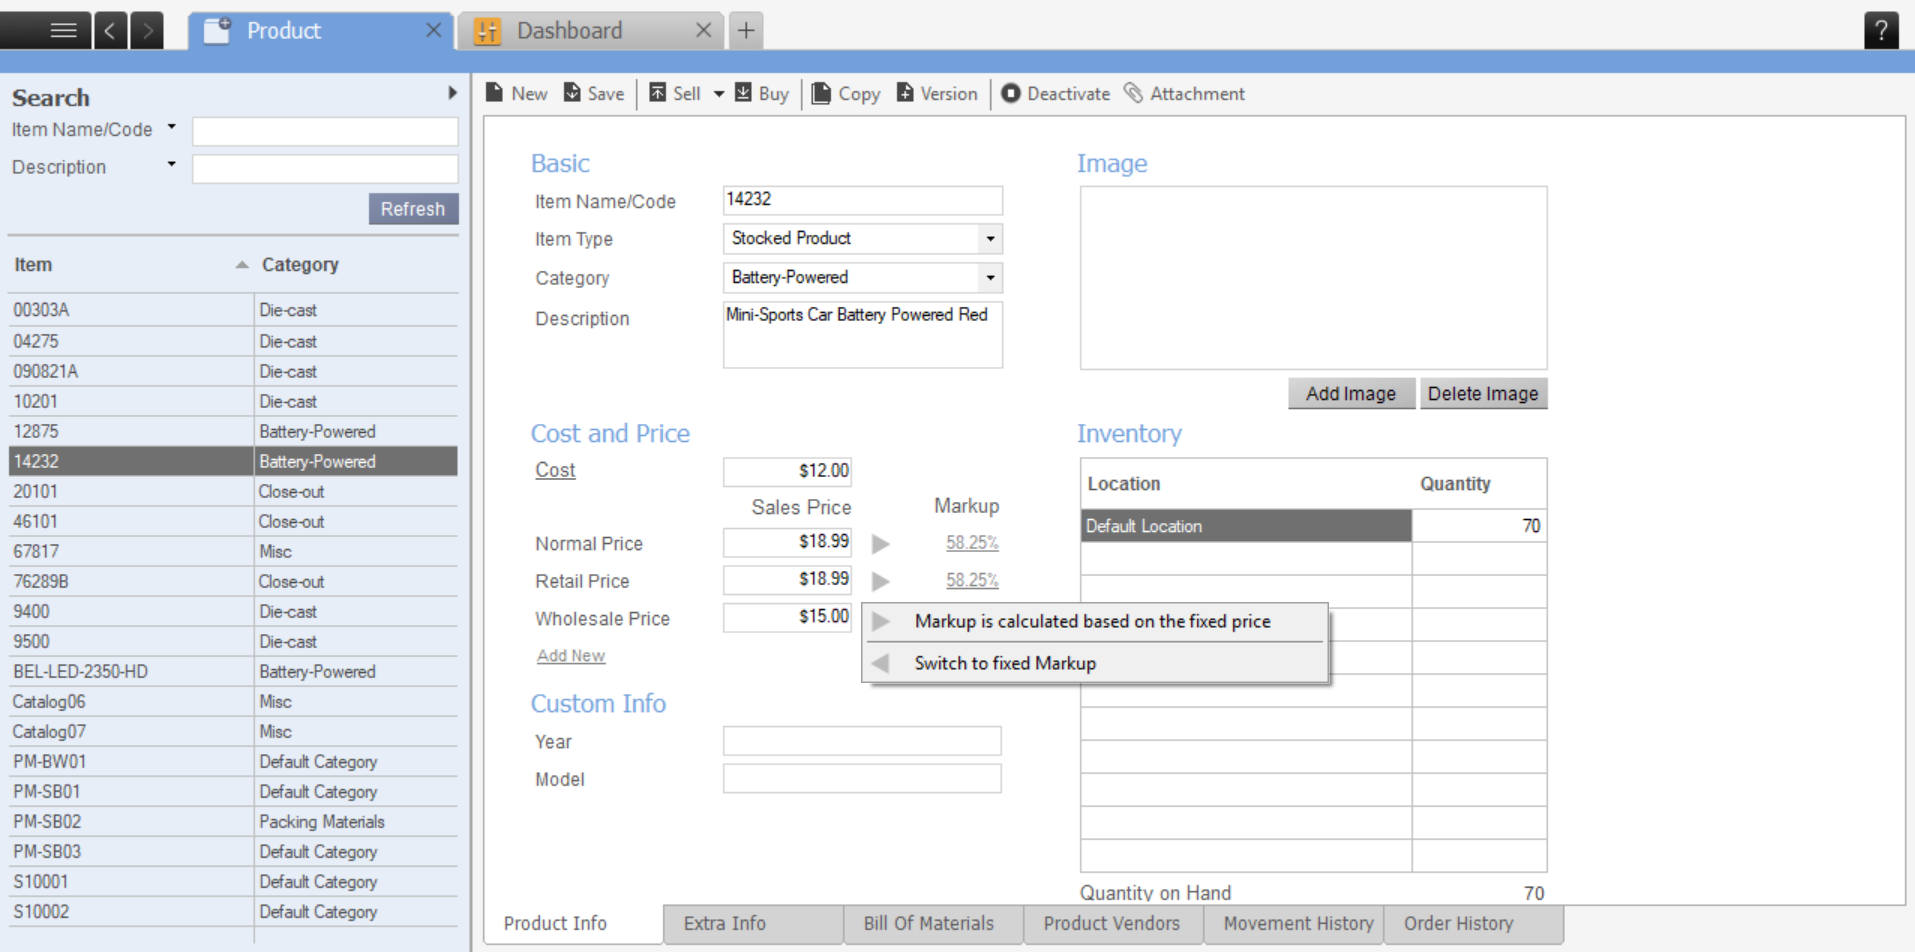Open the Category dropdown
Screen dimensions: 1915x952
tap(990, 278)
